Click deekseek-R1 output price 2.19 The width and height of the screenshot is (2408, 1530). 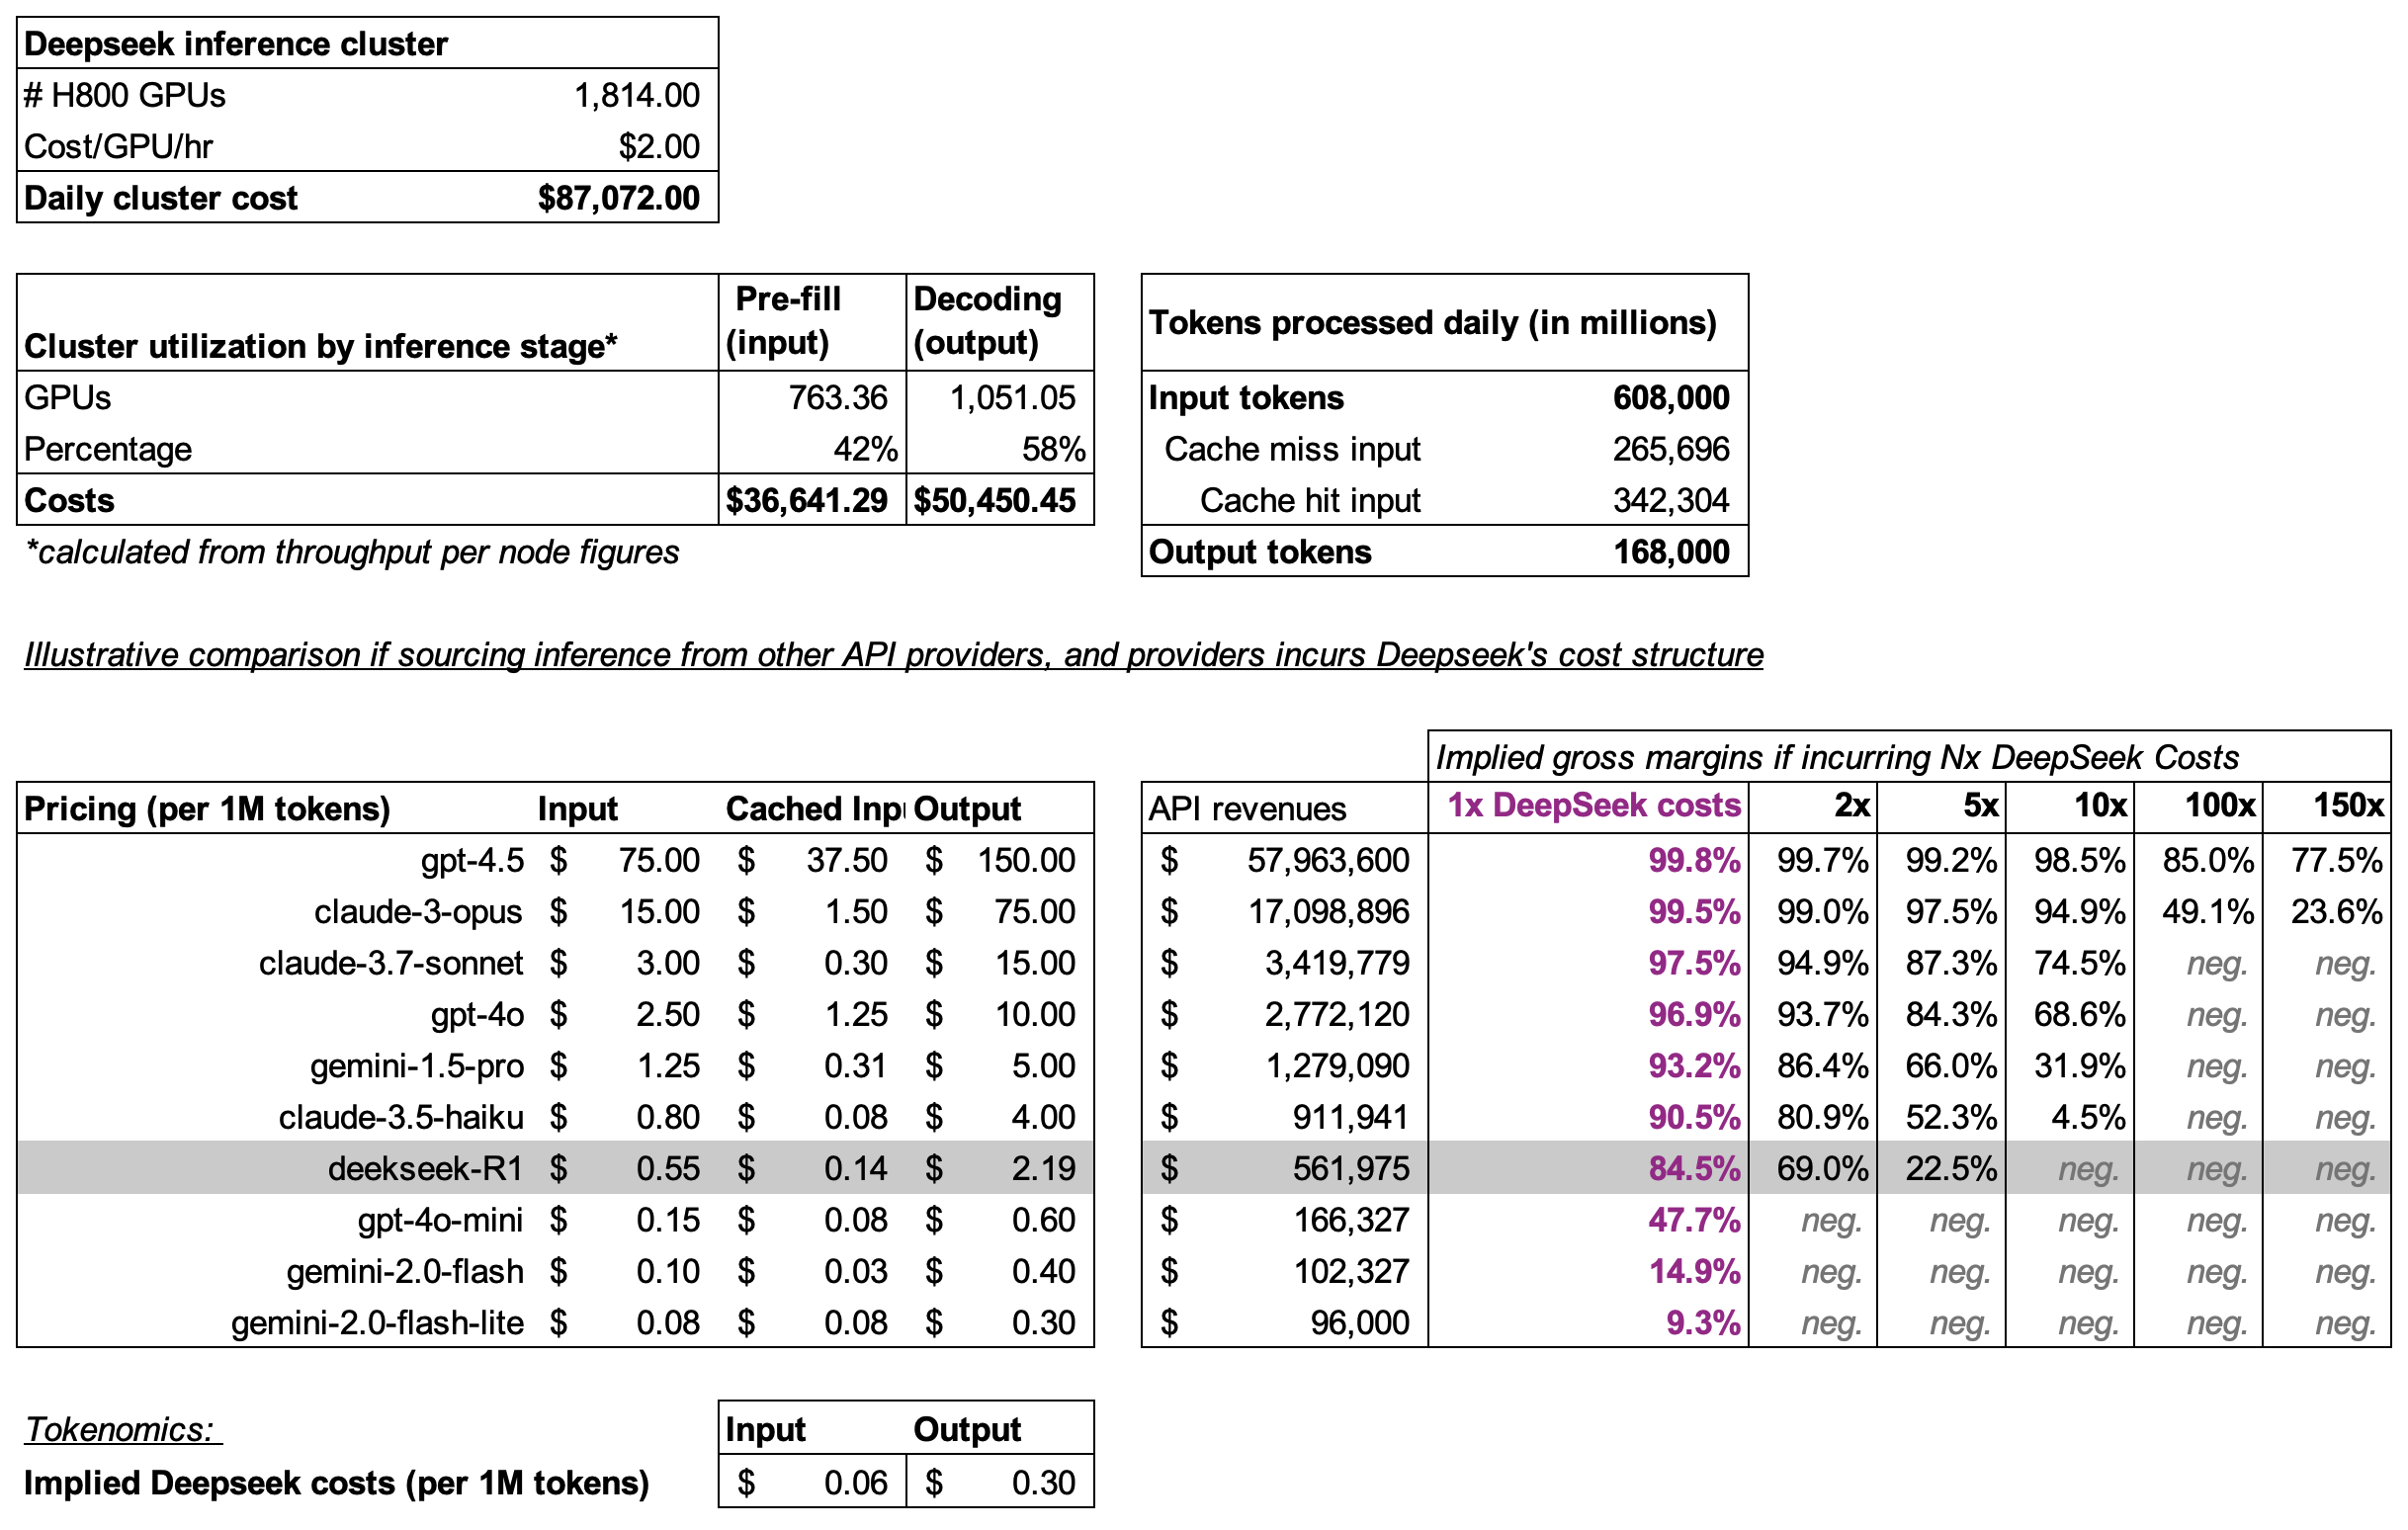pyautogui.click(x=1043, y=1169)
